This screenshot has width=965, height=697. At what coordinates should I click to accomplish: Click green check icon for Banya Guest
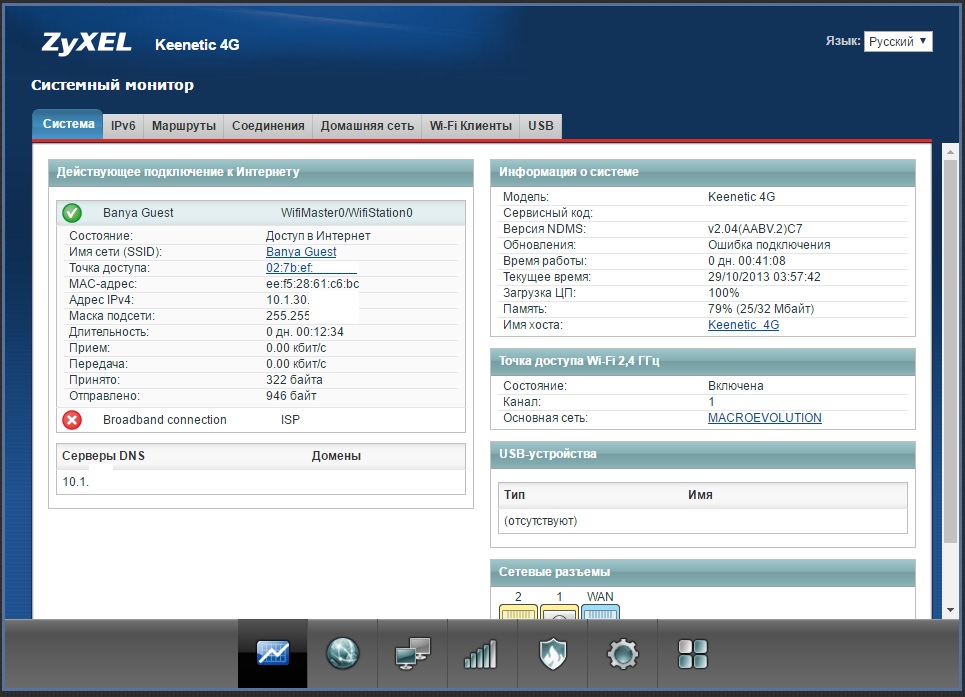[72, 213]
